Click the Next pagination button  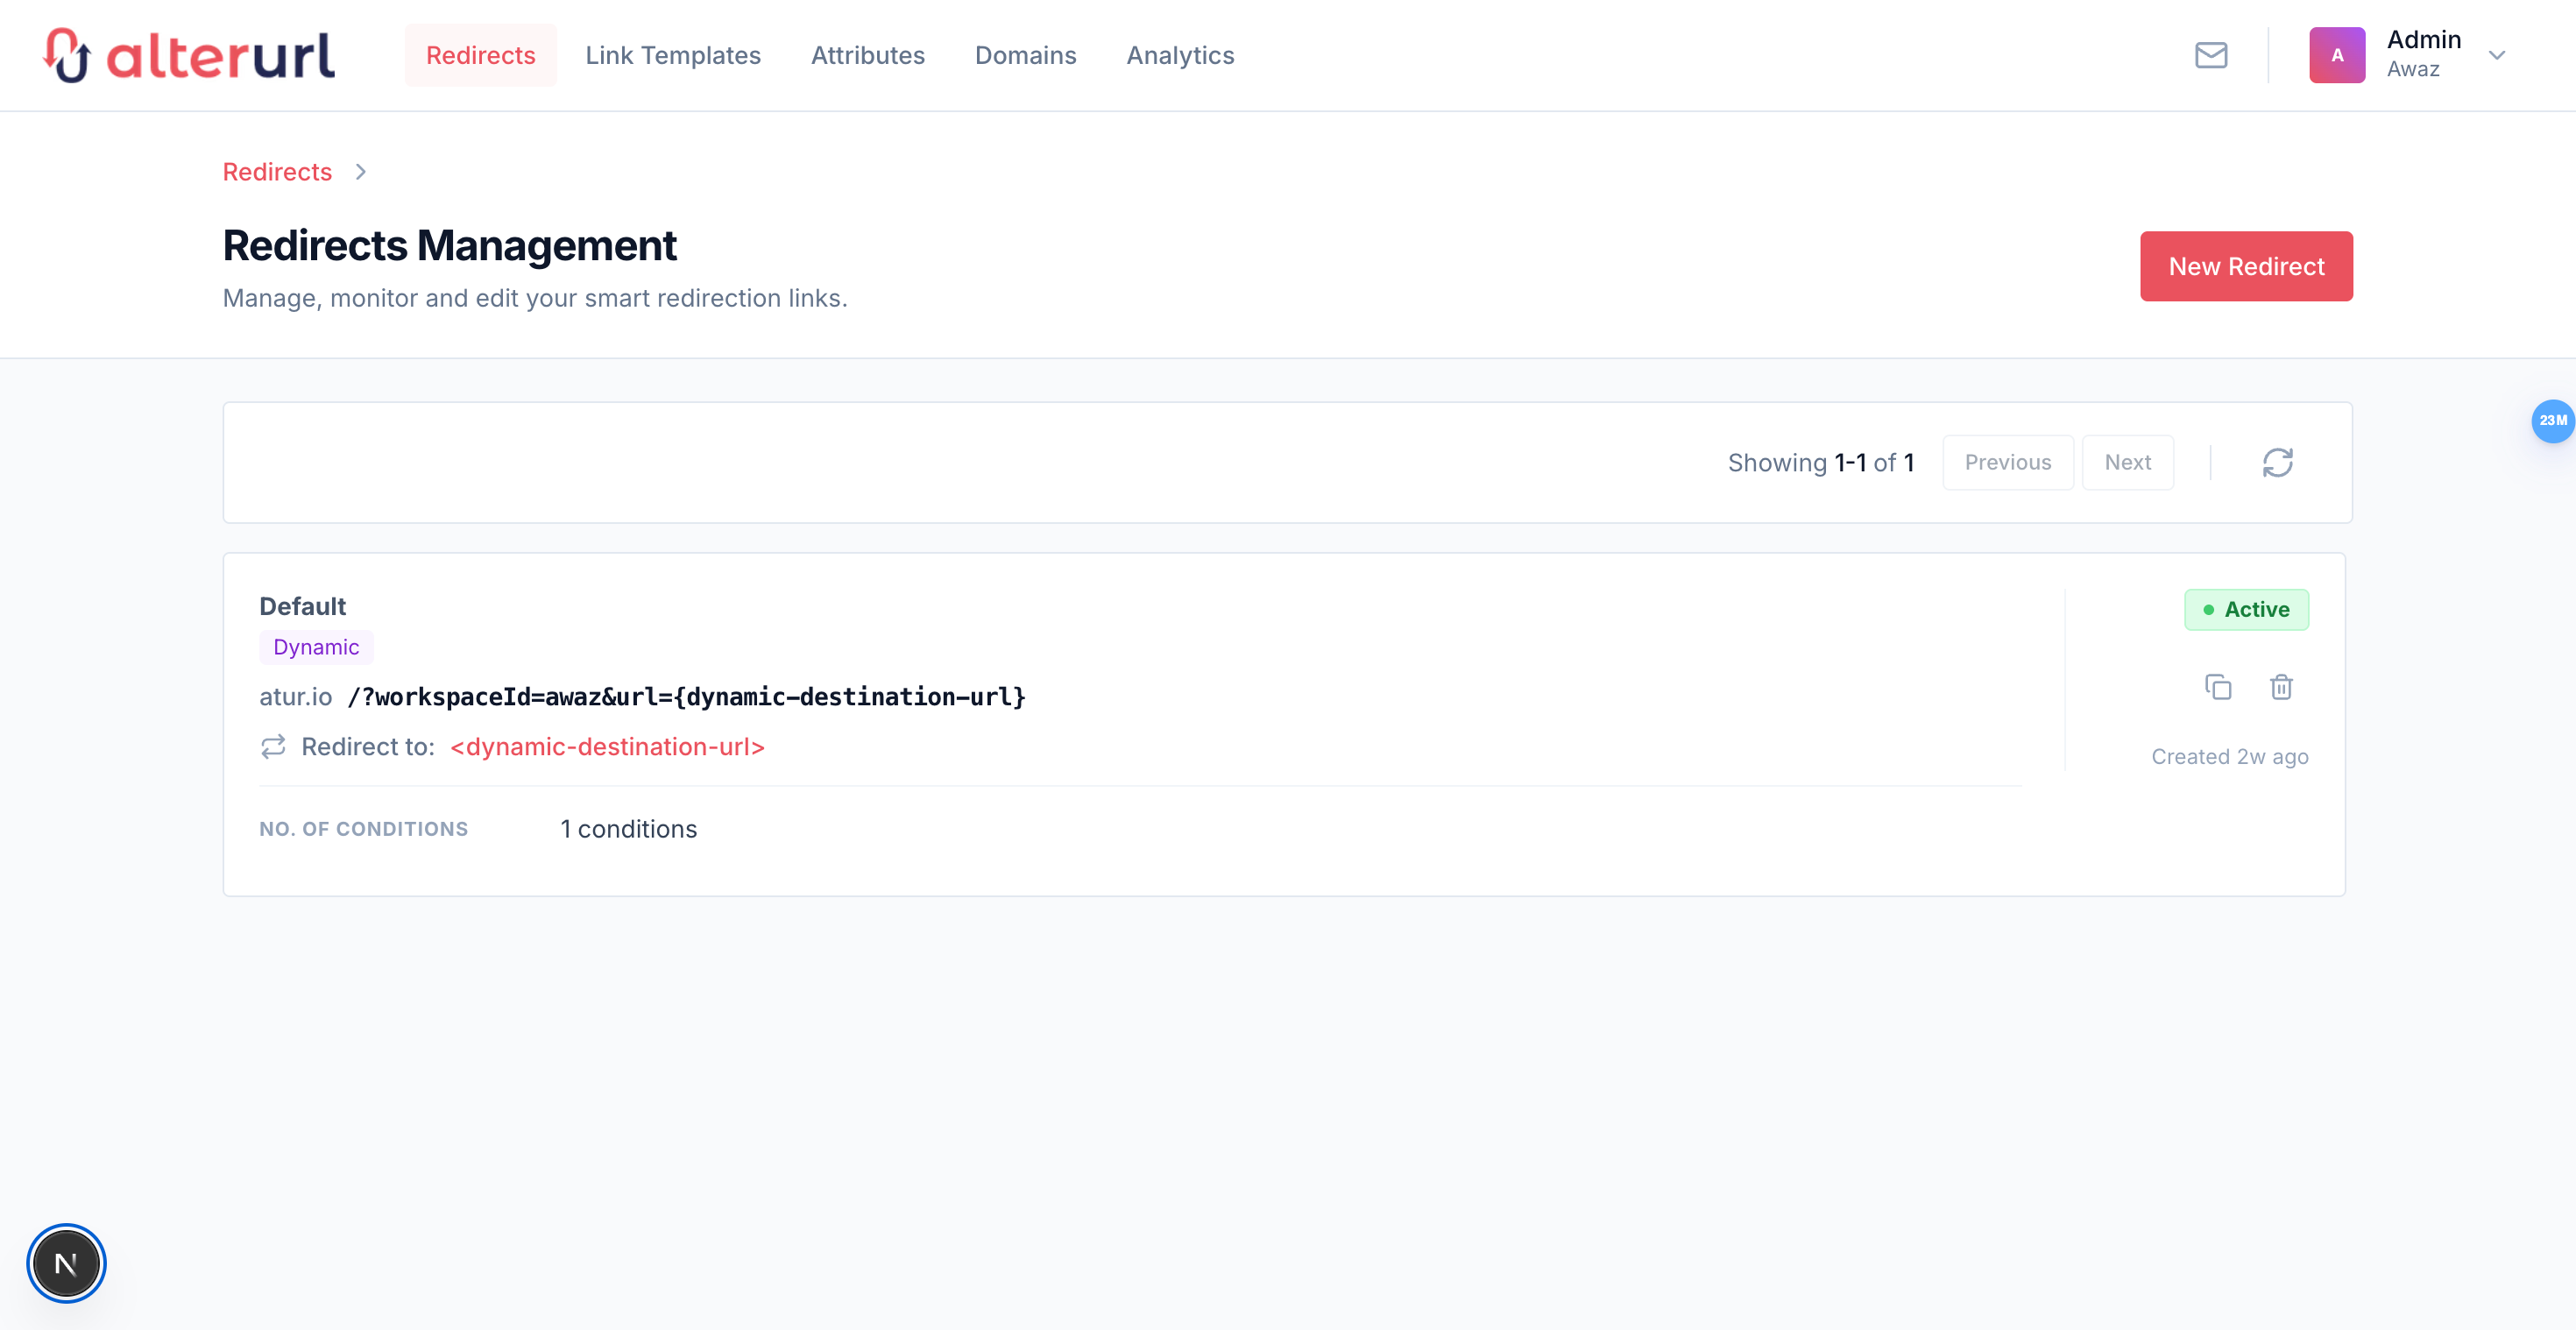pos(2127,462)
